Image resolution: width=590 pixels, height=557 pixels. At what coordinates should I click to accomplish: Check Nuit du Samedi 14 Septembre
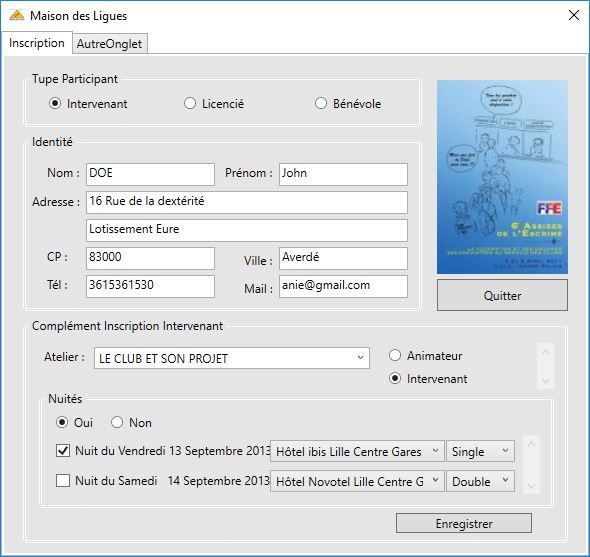[63, 481]
